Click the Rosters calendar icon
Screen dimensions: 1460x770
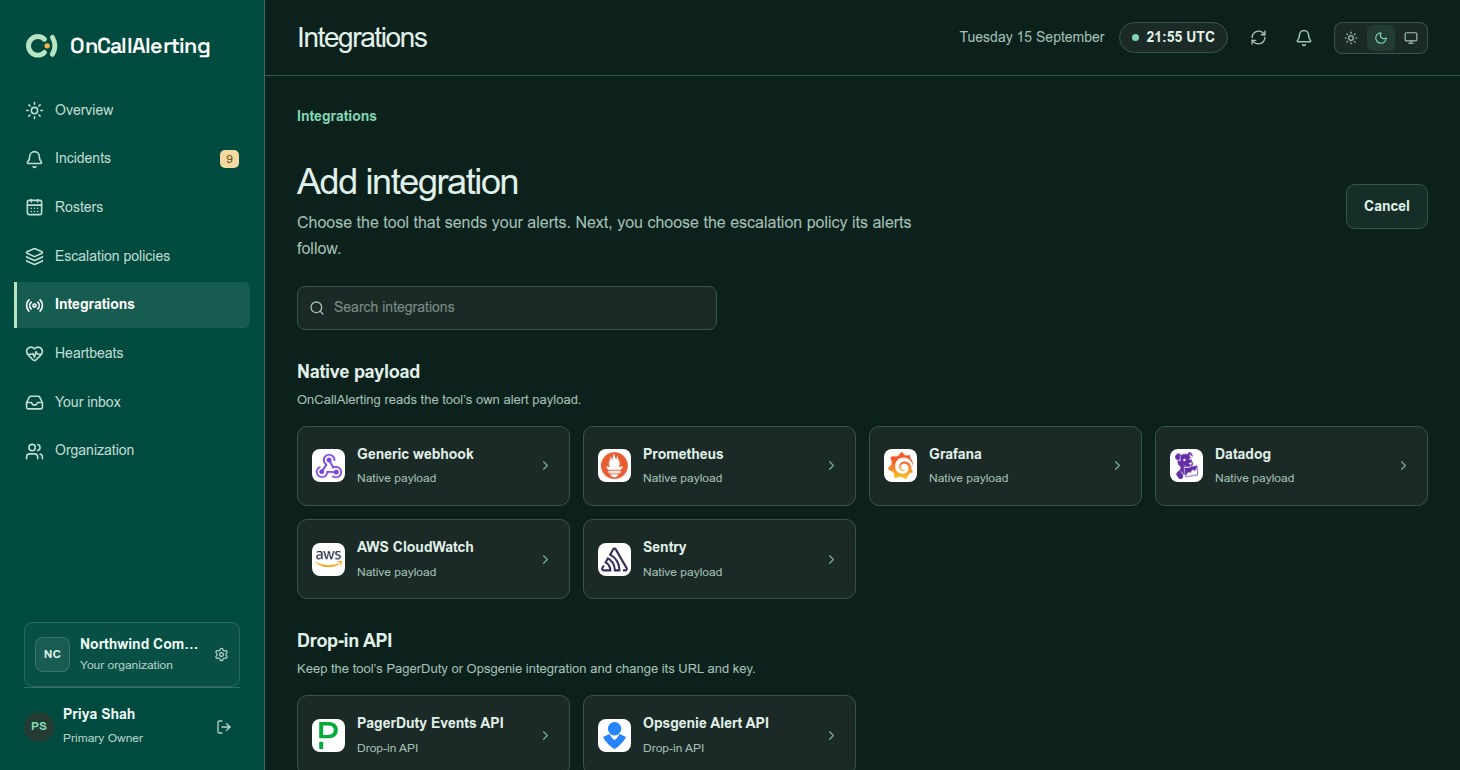pos(35,207)
